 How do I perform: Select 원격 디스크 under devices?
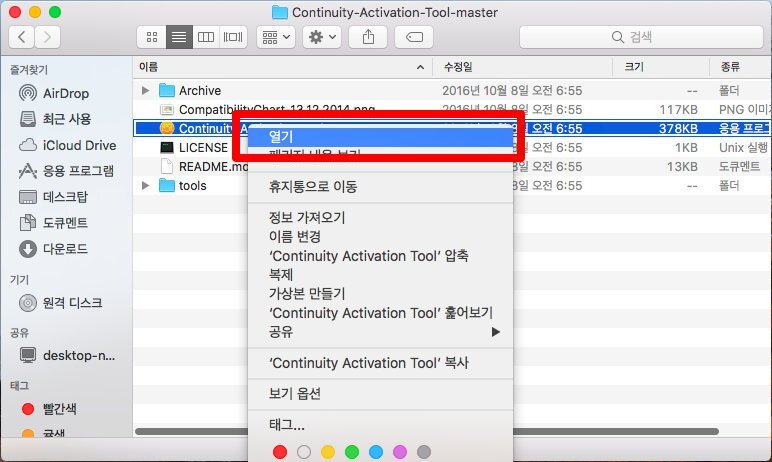(61, 302)
